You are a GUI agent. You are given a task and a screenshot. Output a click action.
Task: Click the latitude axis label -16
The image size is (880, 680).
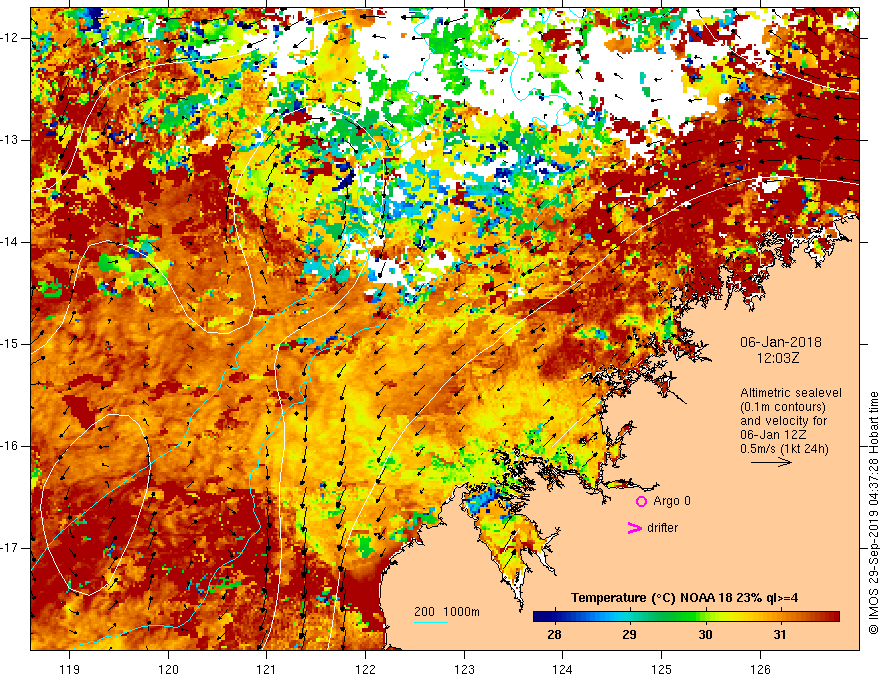[10, 446]
